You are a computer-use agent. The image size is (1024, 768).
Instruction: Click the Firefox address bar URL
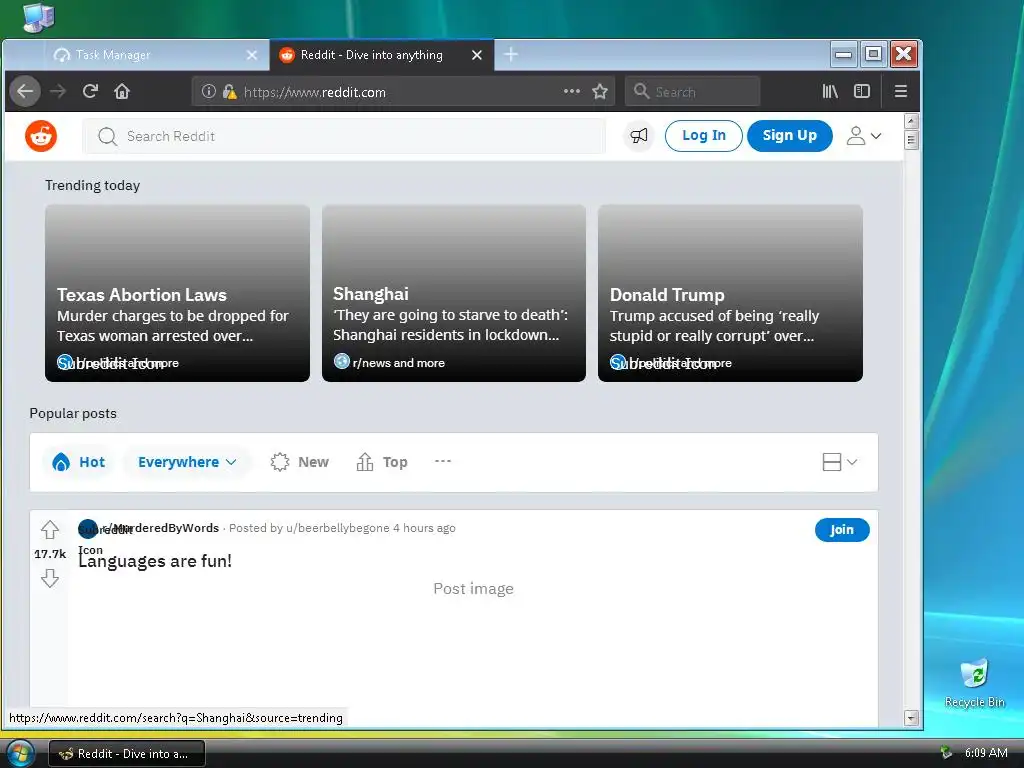(x=315, y=92)
